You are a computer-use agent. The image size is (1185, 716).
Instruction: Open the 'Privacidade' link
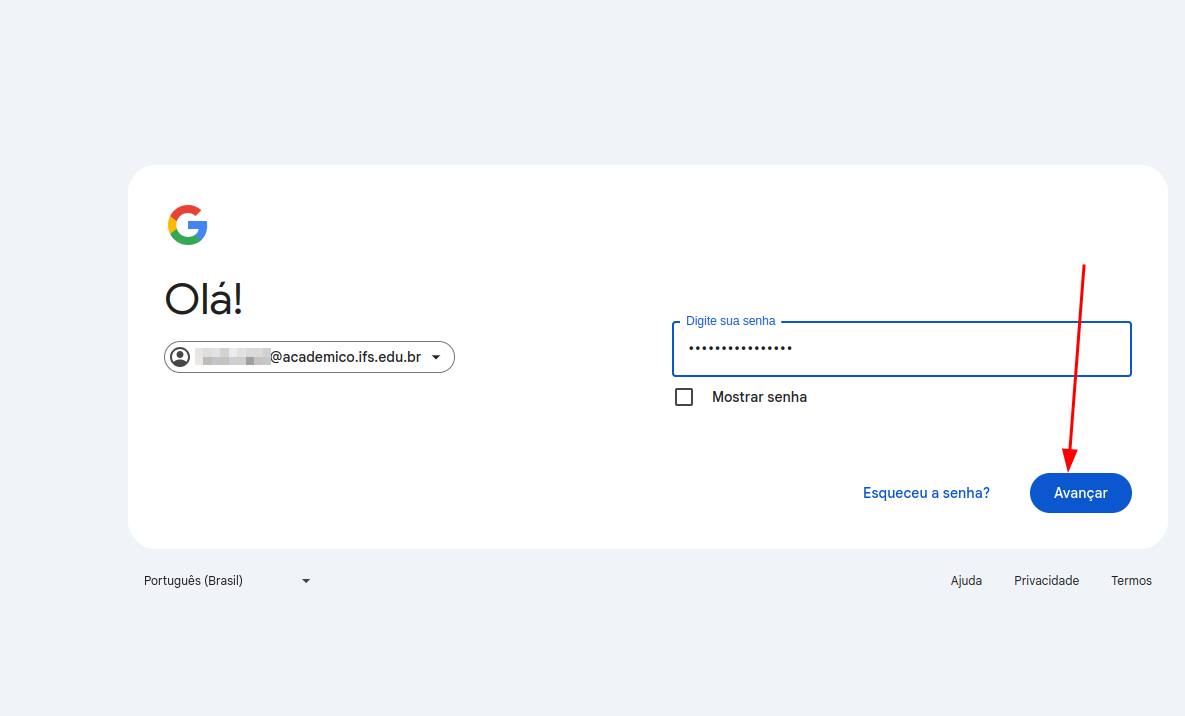(1047, 581)
